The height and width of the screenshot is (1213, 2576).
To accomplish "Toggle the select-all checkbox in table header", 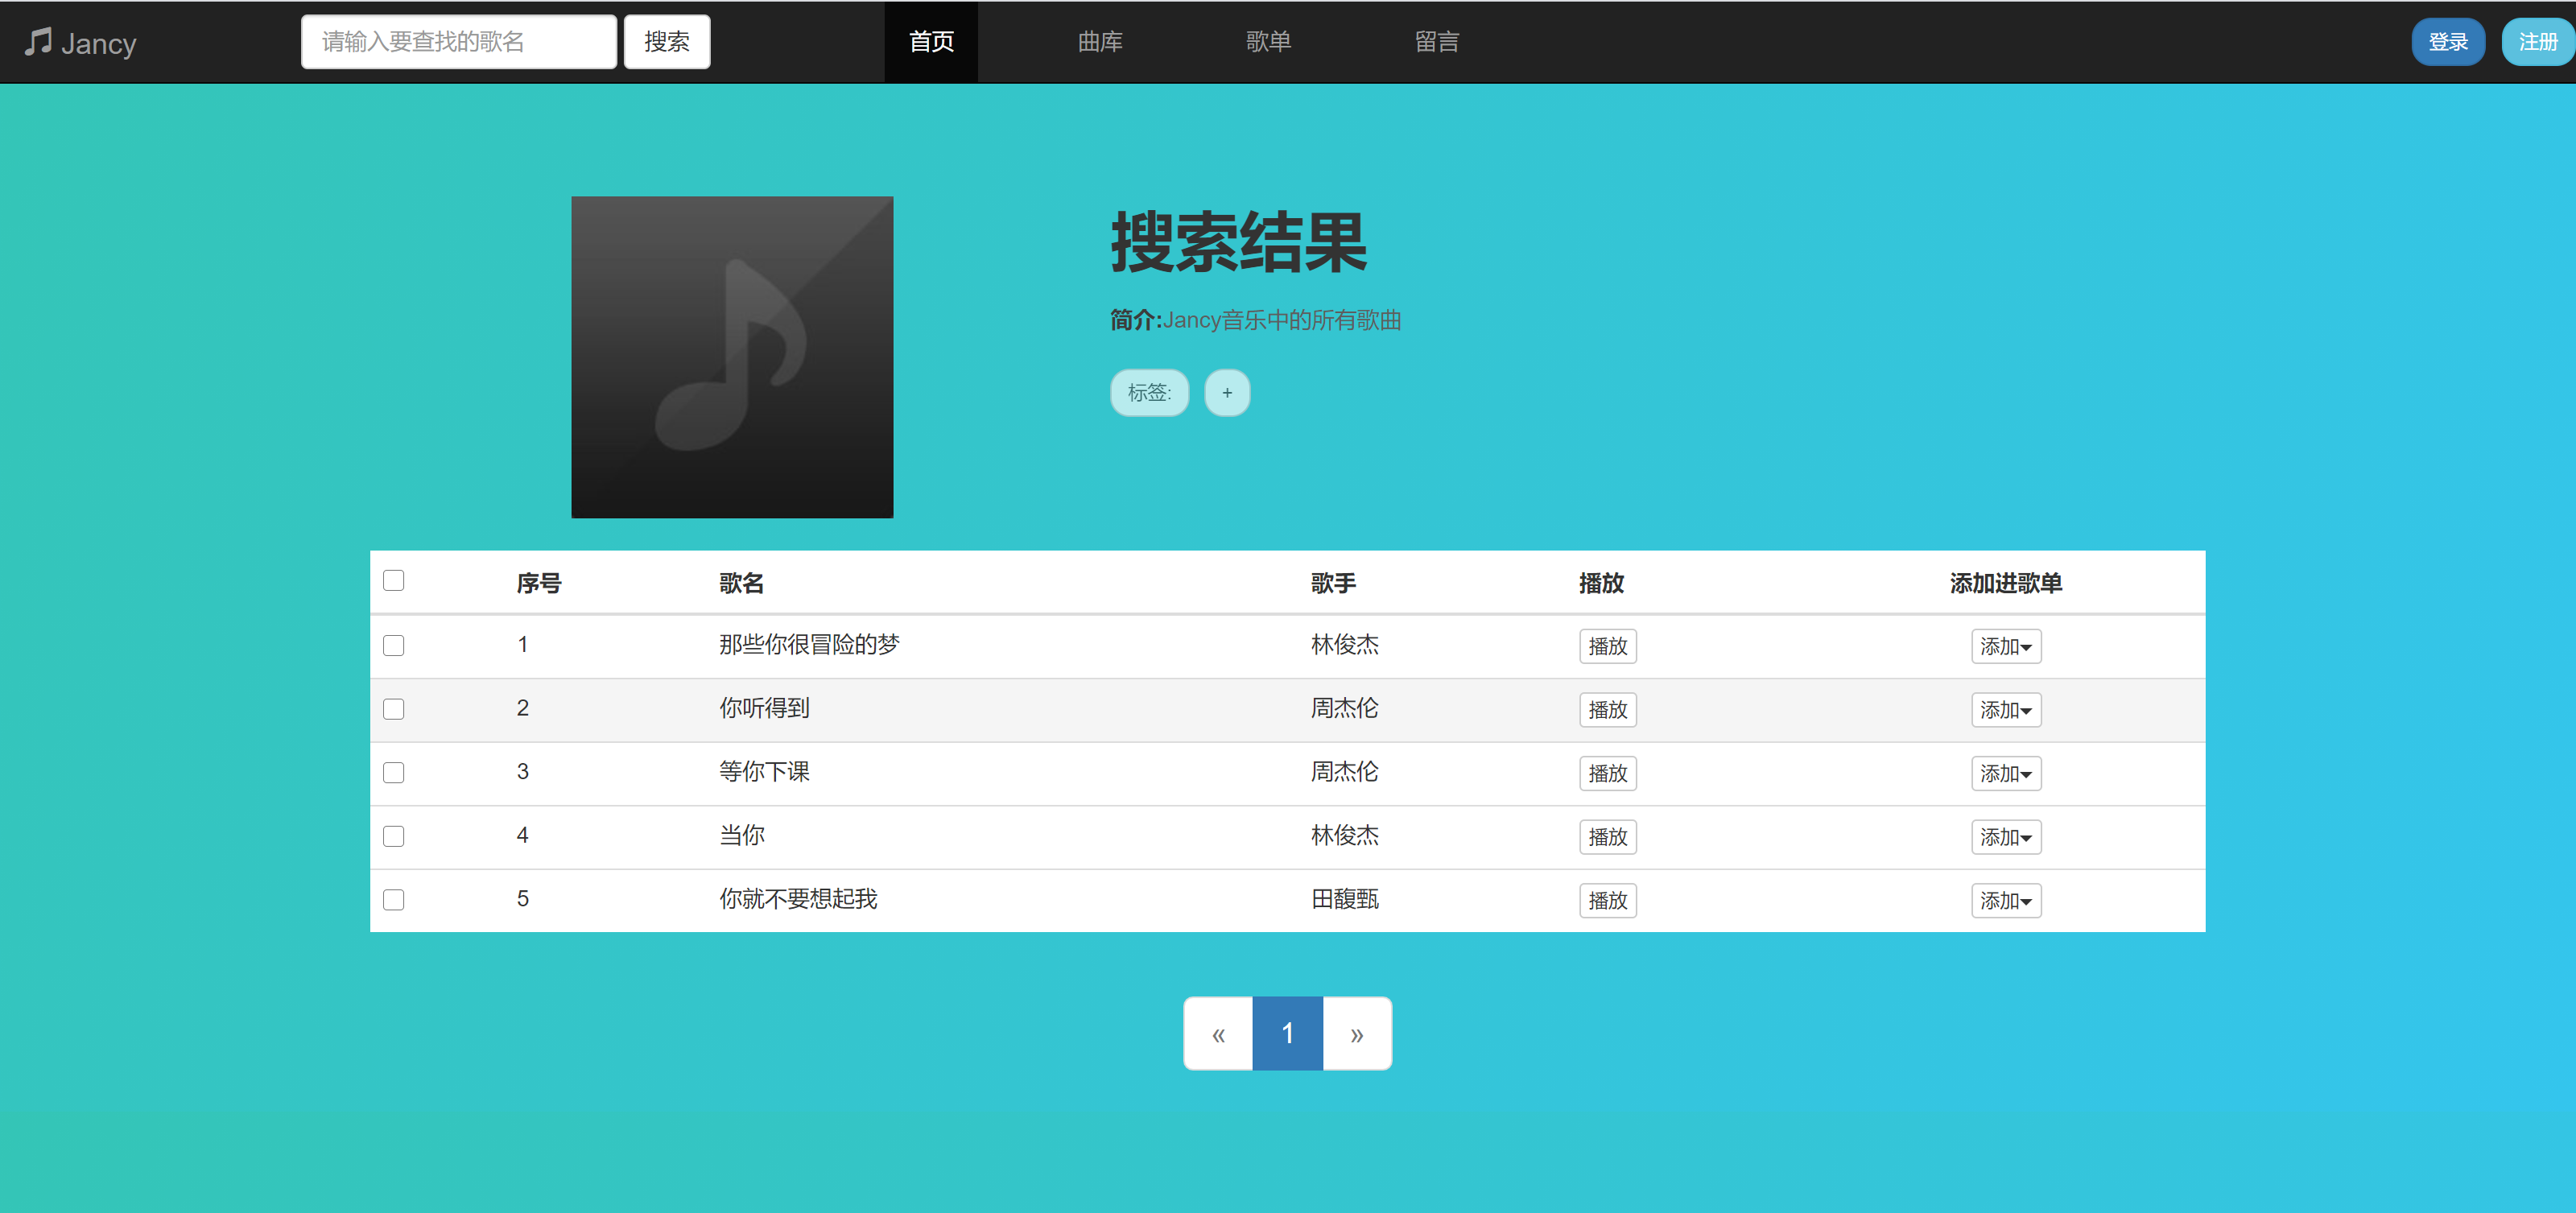I will pyautogui.click(x=394, y=581).
